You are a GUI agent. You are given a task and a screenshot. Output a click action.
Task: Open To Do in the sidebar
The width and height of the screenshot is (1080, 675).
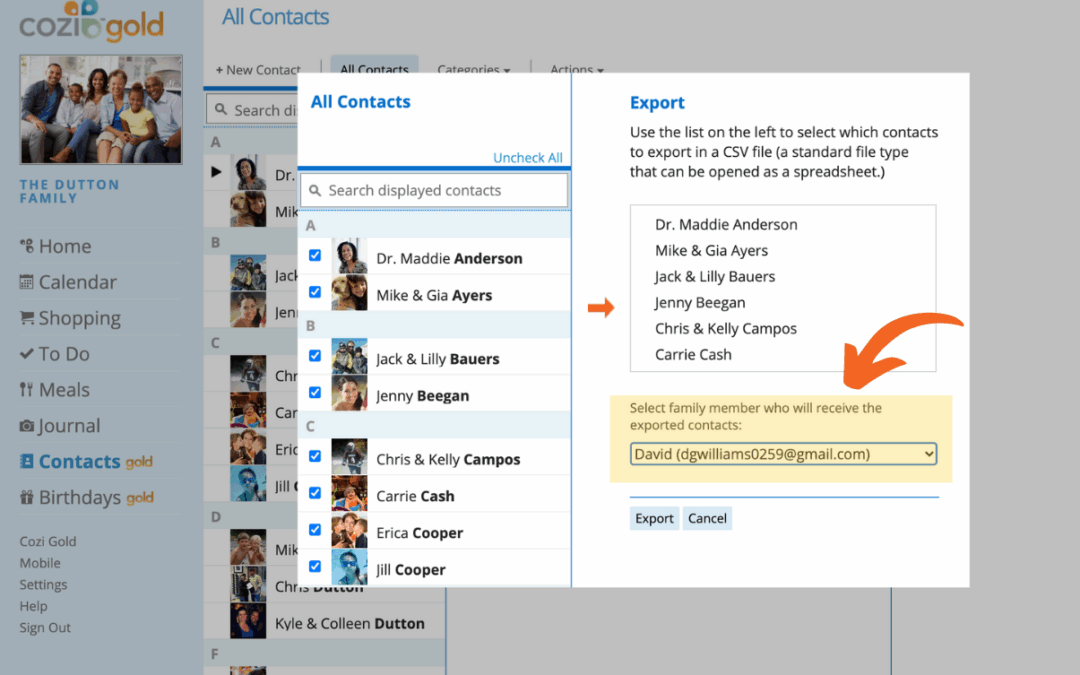(63, 353)
